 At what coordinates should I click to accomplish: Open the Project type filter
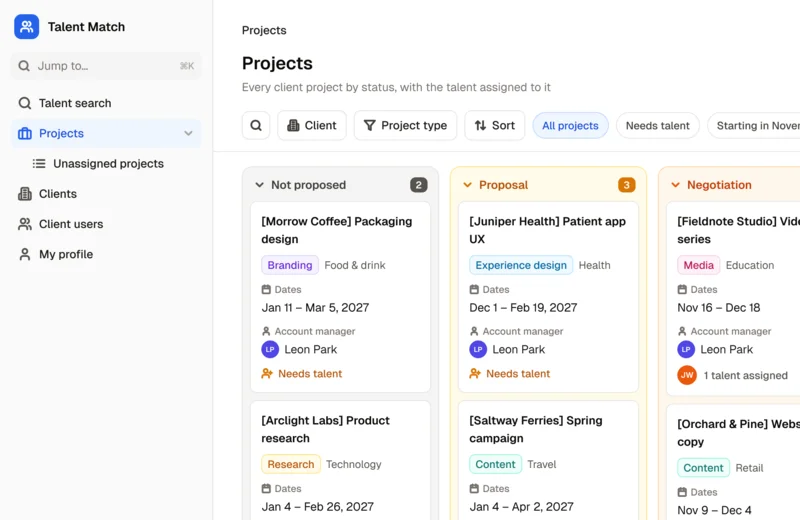406,126
